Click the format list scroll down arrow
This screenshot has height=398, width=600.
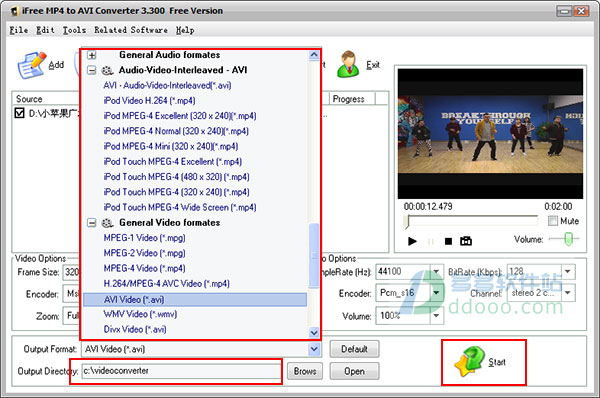(x=314, y=333)
